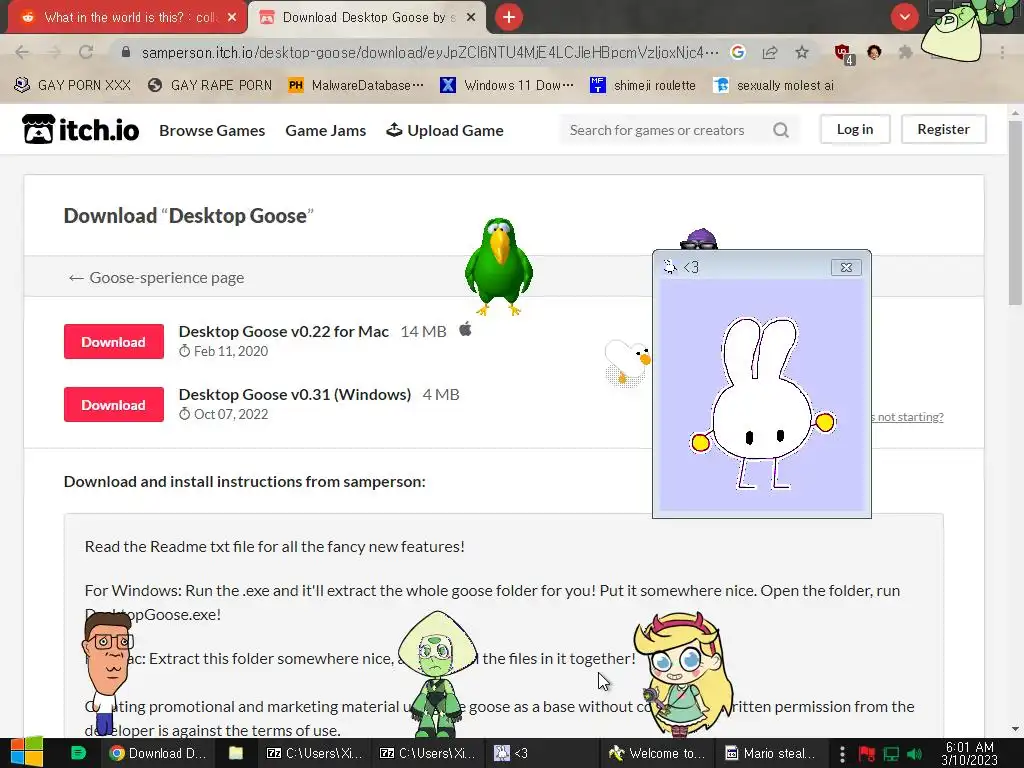Open File Explorer from taskbar
This screenshot has height=768, width=1024.
pos(236,753)
